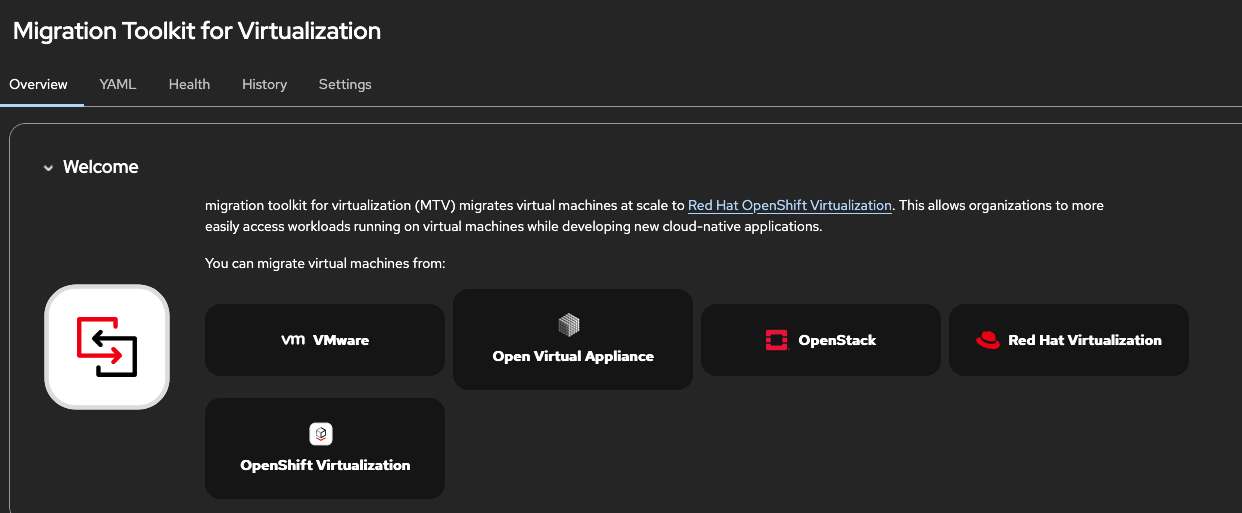The height and width of the screenshot is (513, 1242).
Task: Go to the Settings tab
Action: tap(345, 84)
